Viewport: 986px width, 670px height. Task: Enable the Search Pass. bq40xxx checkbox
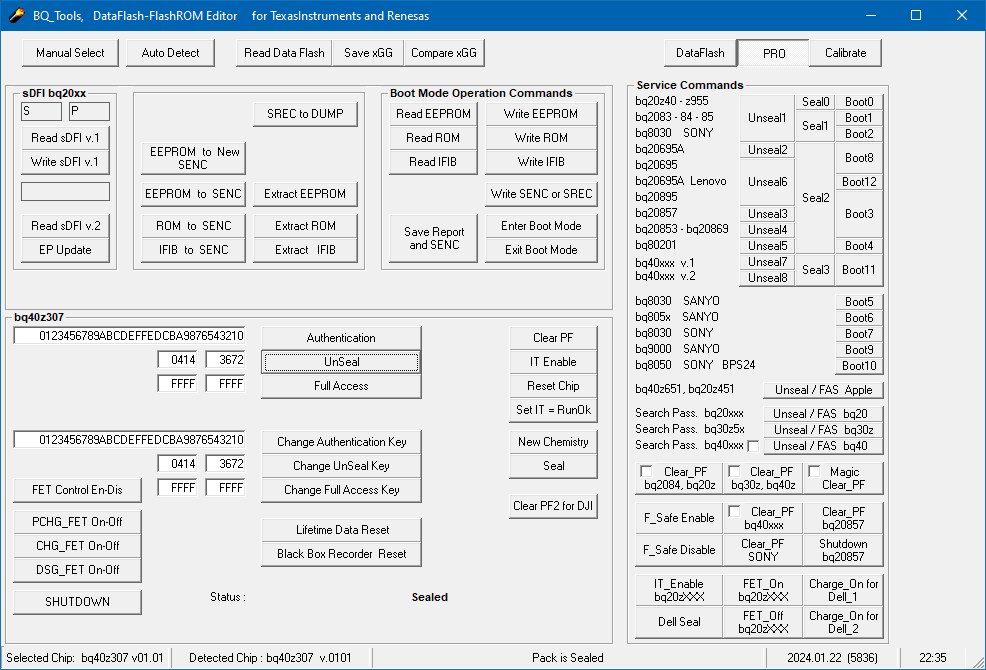753,446
